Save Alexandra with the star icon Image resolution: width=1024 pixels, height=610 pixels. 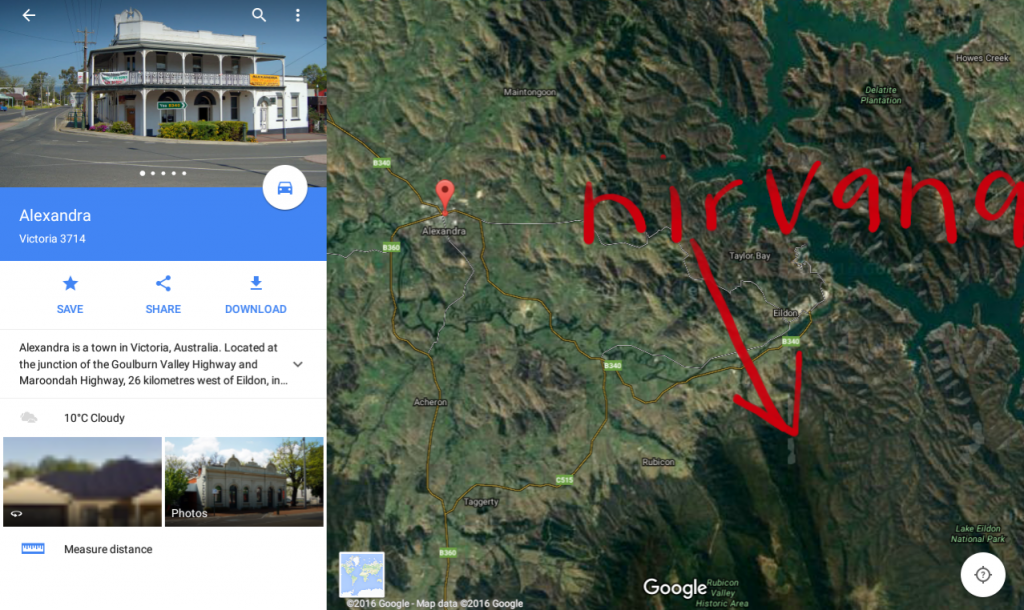point(70,295)
